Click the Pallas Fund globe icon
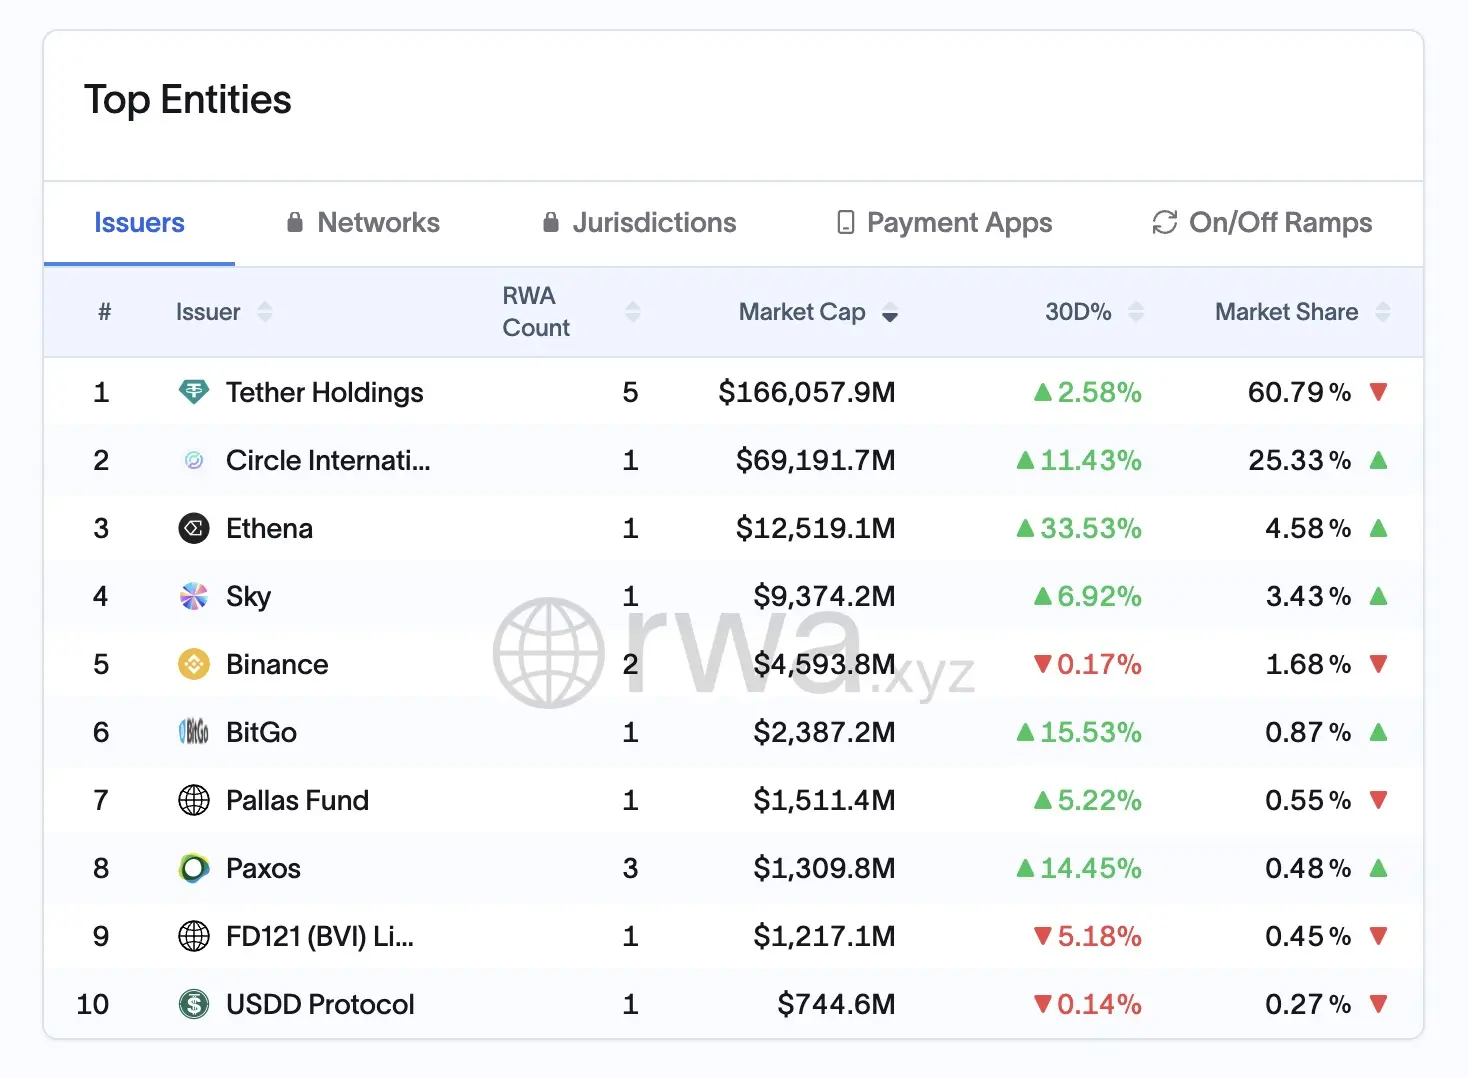The image size is (1468, 1078). click(x=194, y=800)
